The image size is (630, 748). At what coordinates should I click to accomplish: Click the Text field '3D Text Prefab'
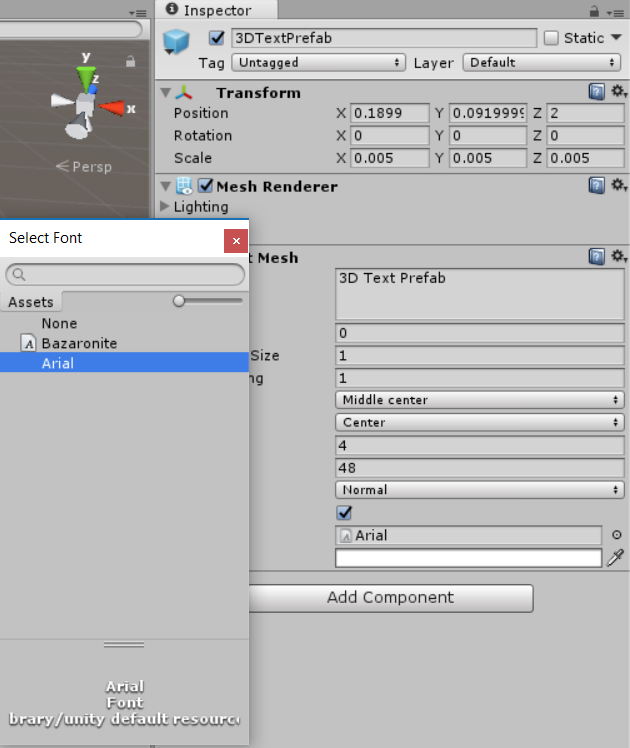480,294
